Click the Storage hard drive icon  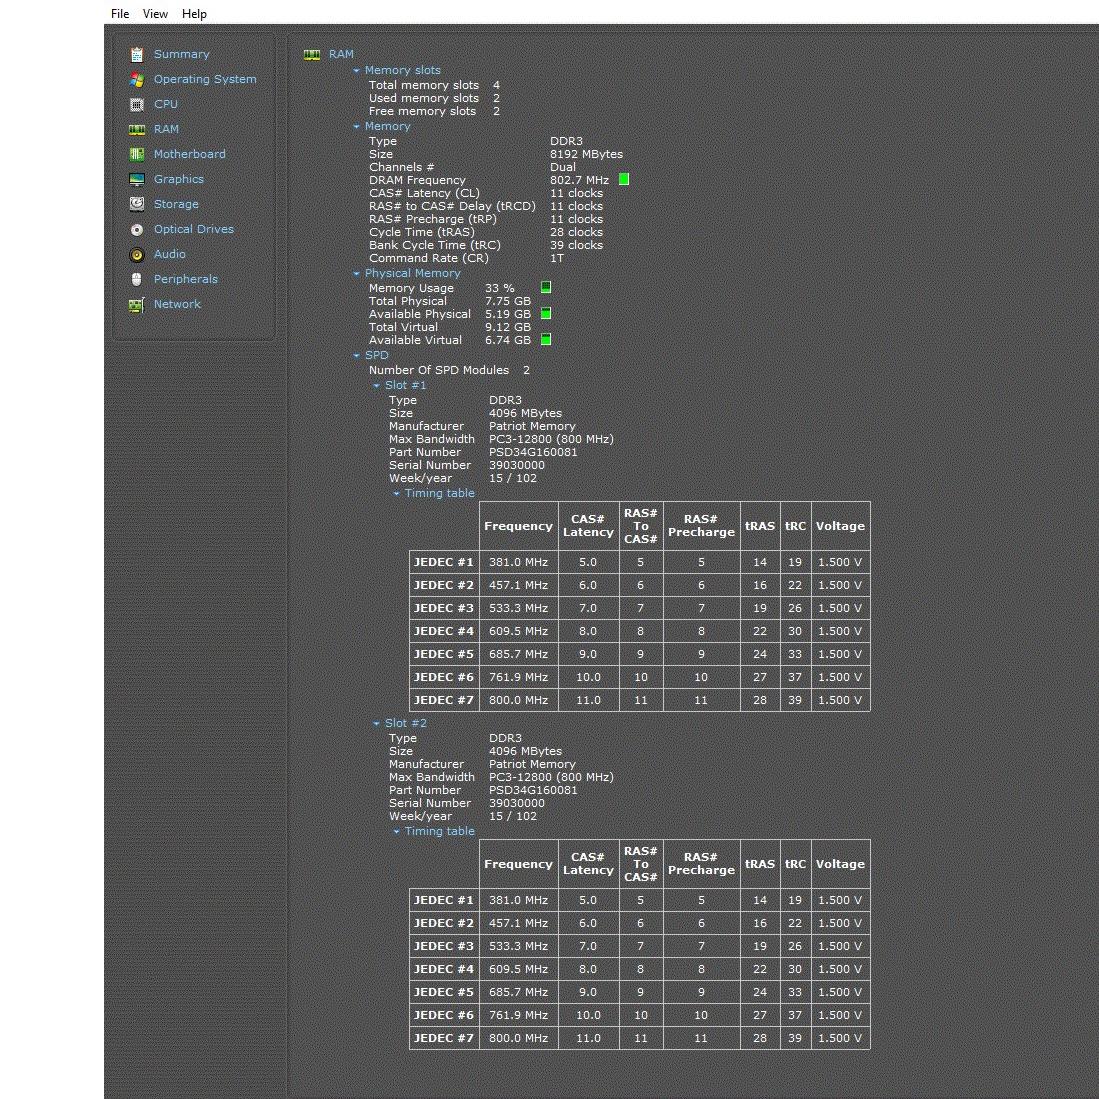pos(137,204)
